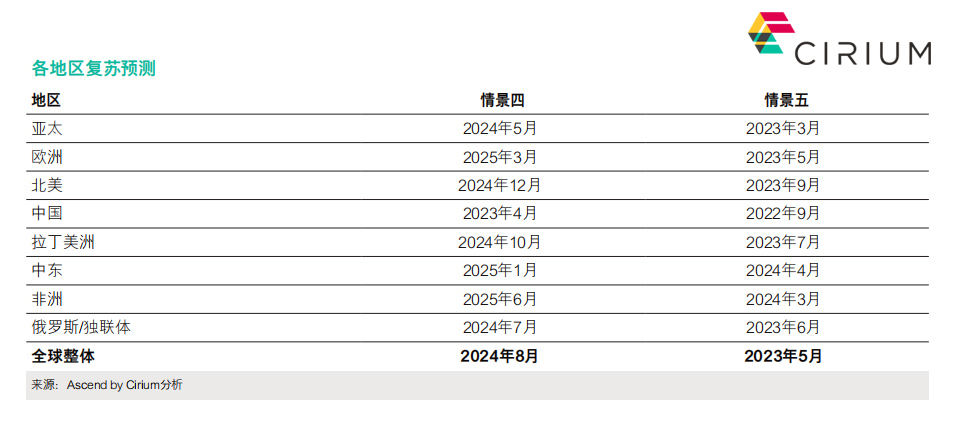Click the 中东 region cell

[x=47, y=271]
